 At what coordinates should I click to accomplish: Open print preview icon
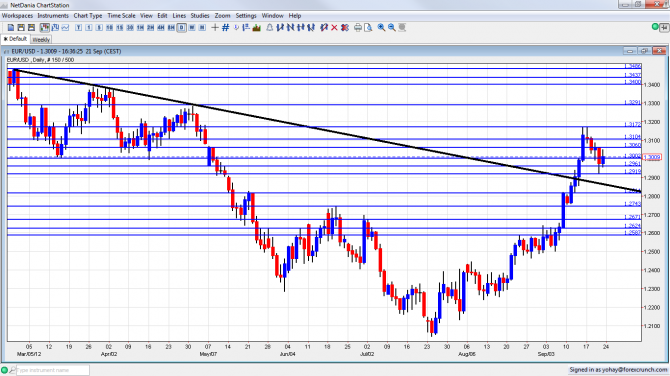[x=368, y=27]
